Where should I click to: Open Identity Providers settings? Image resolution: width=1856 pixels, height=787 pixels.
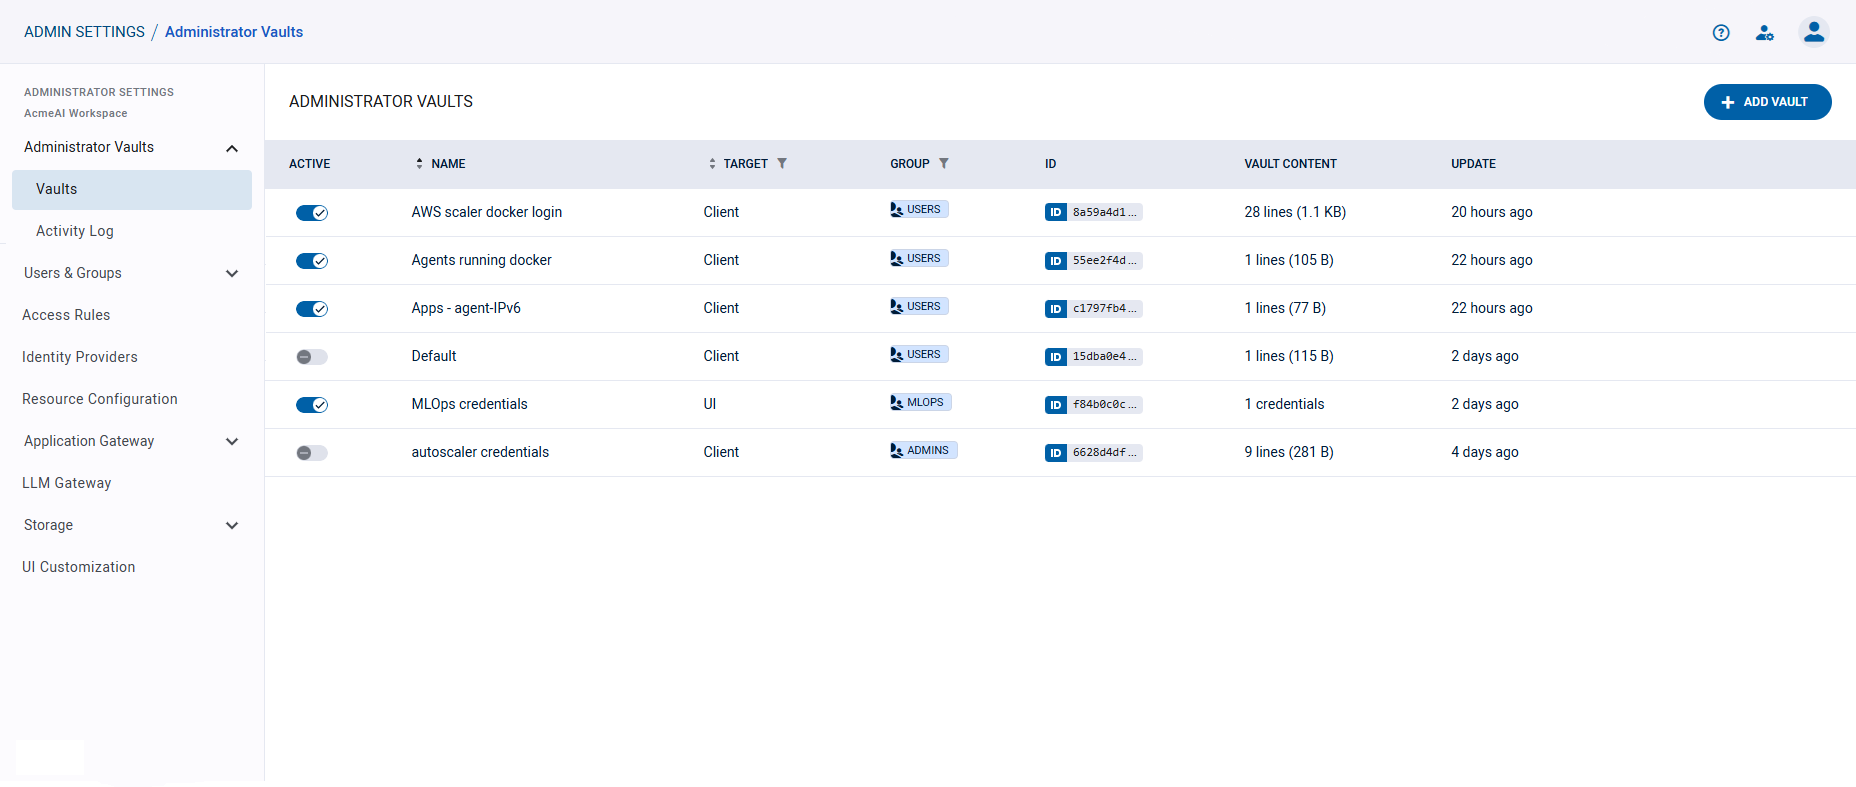[80, 357]
